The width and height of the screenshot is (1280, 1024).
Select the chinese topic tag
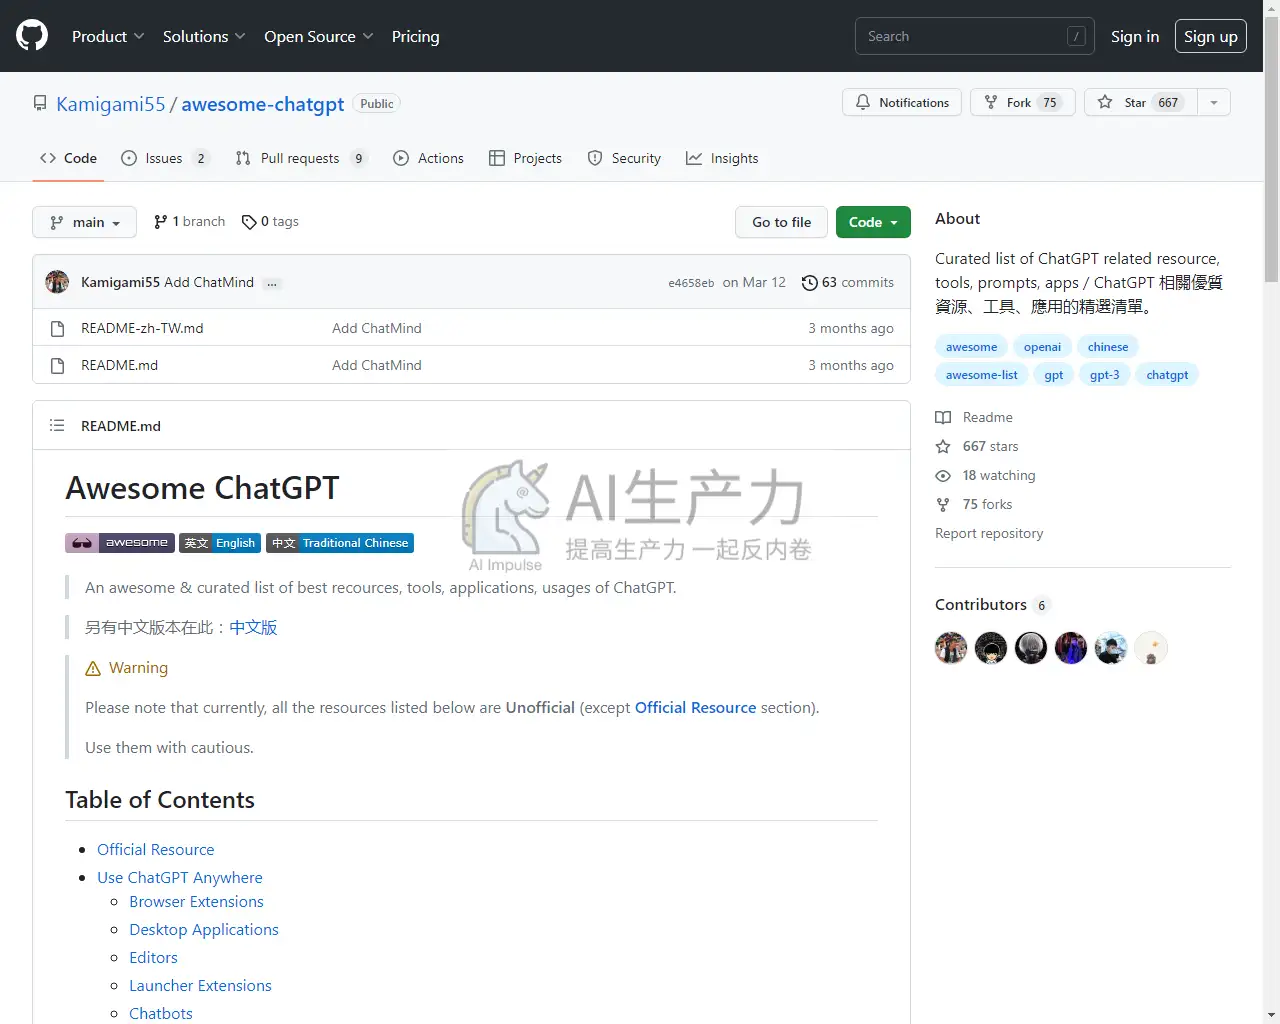point(1108,347)
